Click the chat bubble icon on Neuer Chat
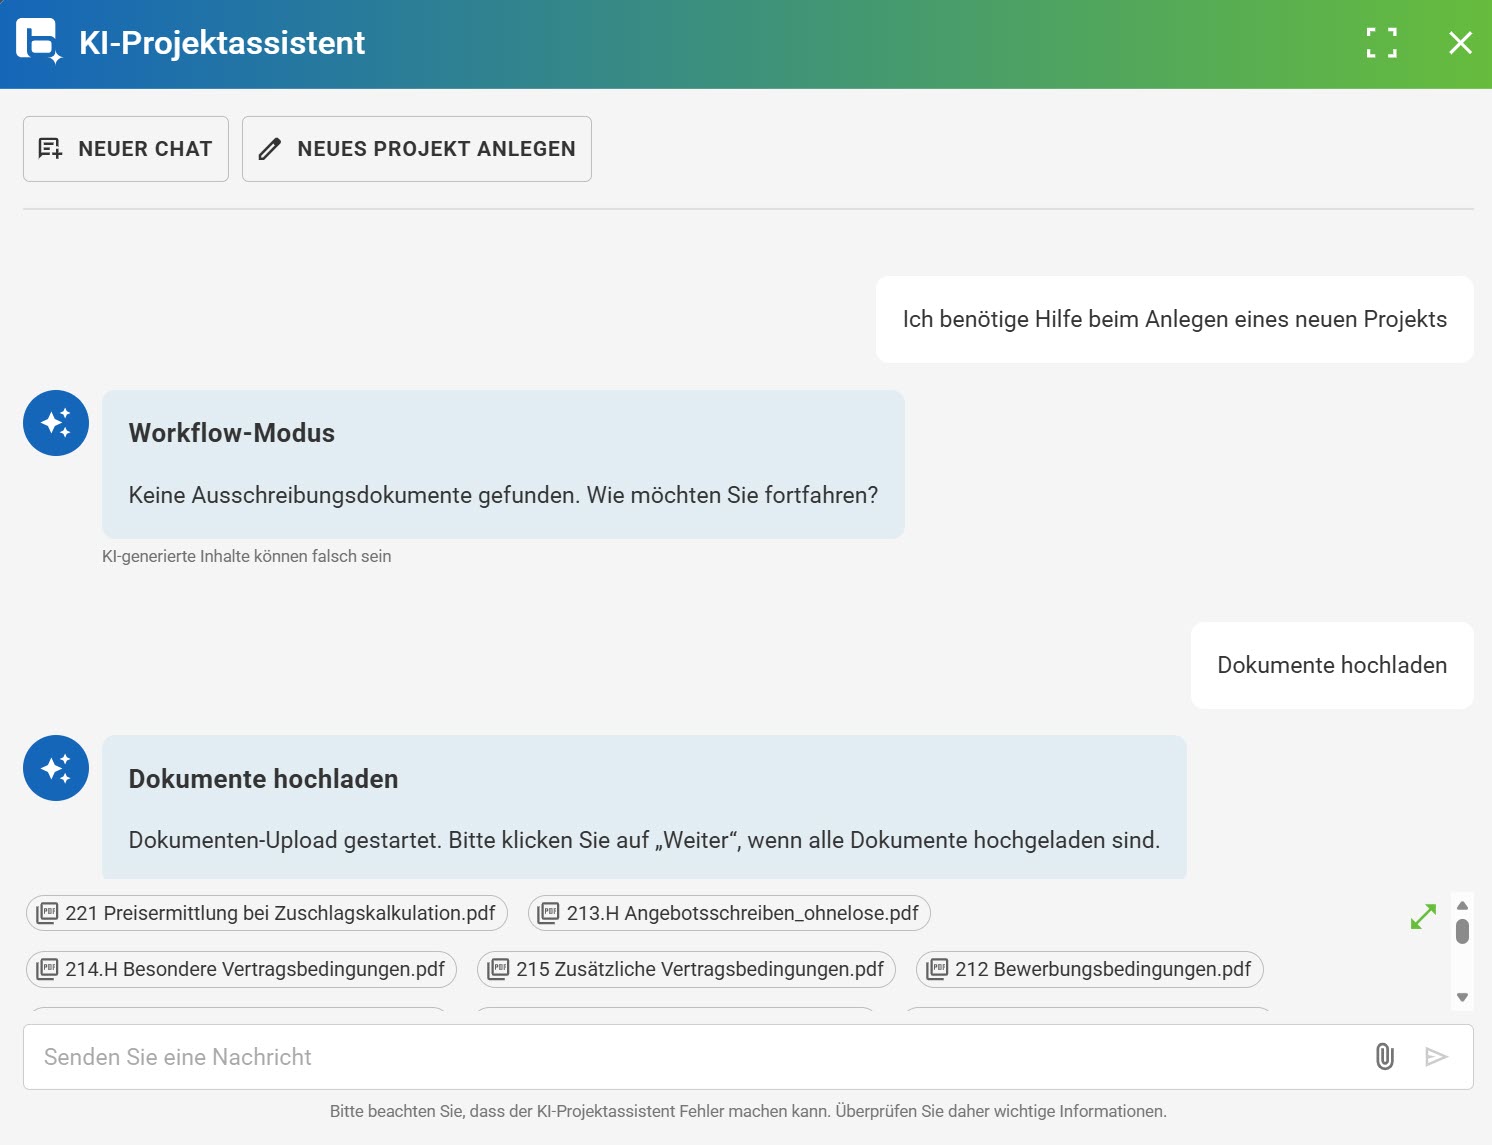 51,148
